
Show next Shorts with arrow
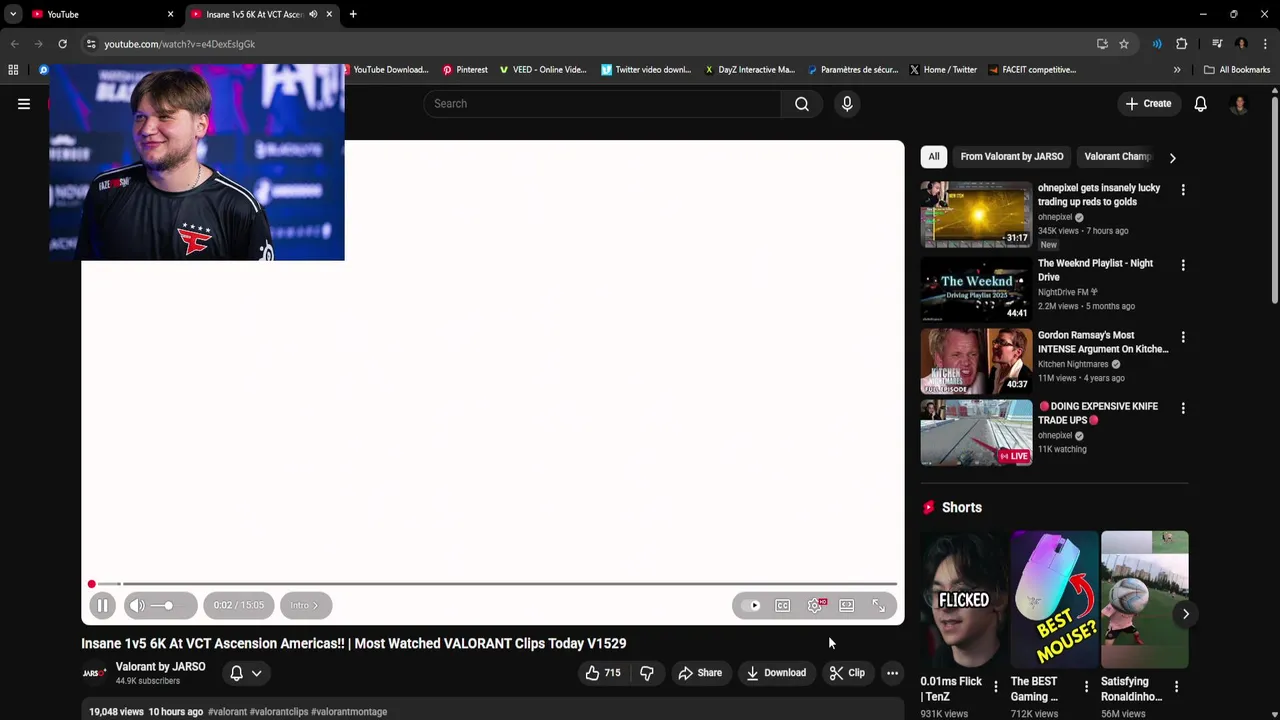click(x=1186, y=614)
